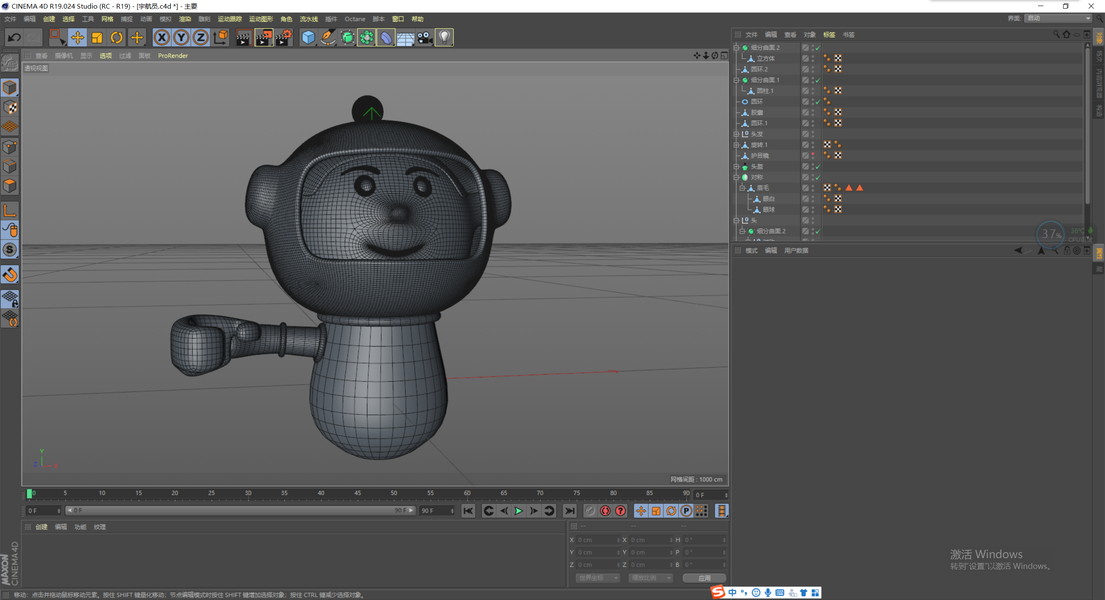Open ProRender viewport menu
The image size is (1105, 600).
point(173,56)
